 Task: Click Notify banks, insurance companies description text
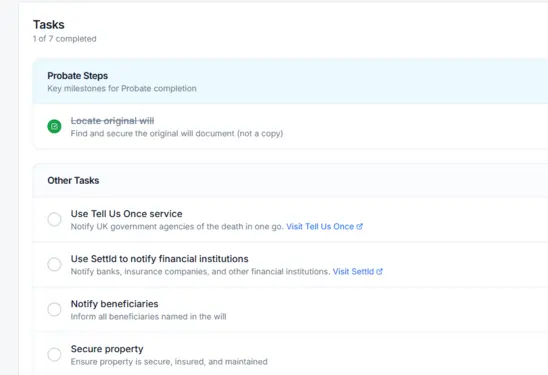click(x=200, y=272)
